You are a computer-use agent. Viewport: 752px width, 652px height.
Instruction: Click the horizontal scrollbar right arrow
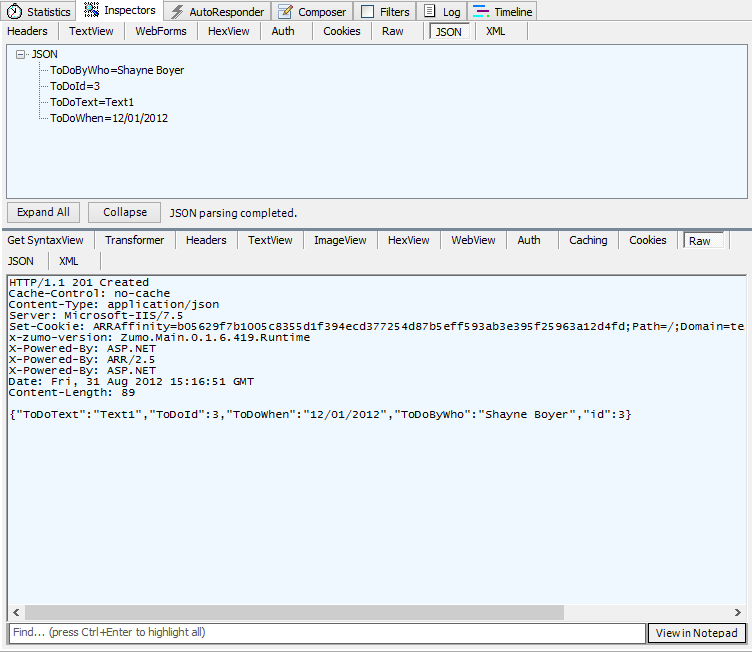tap(738, 612)
